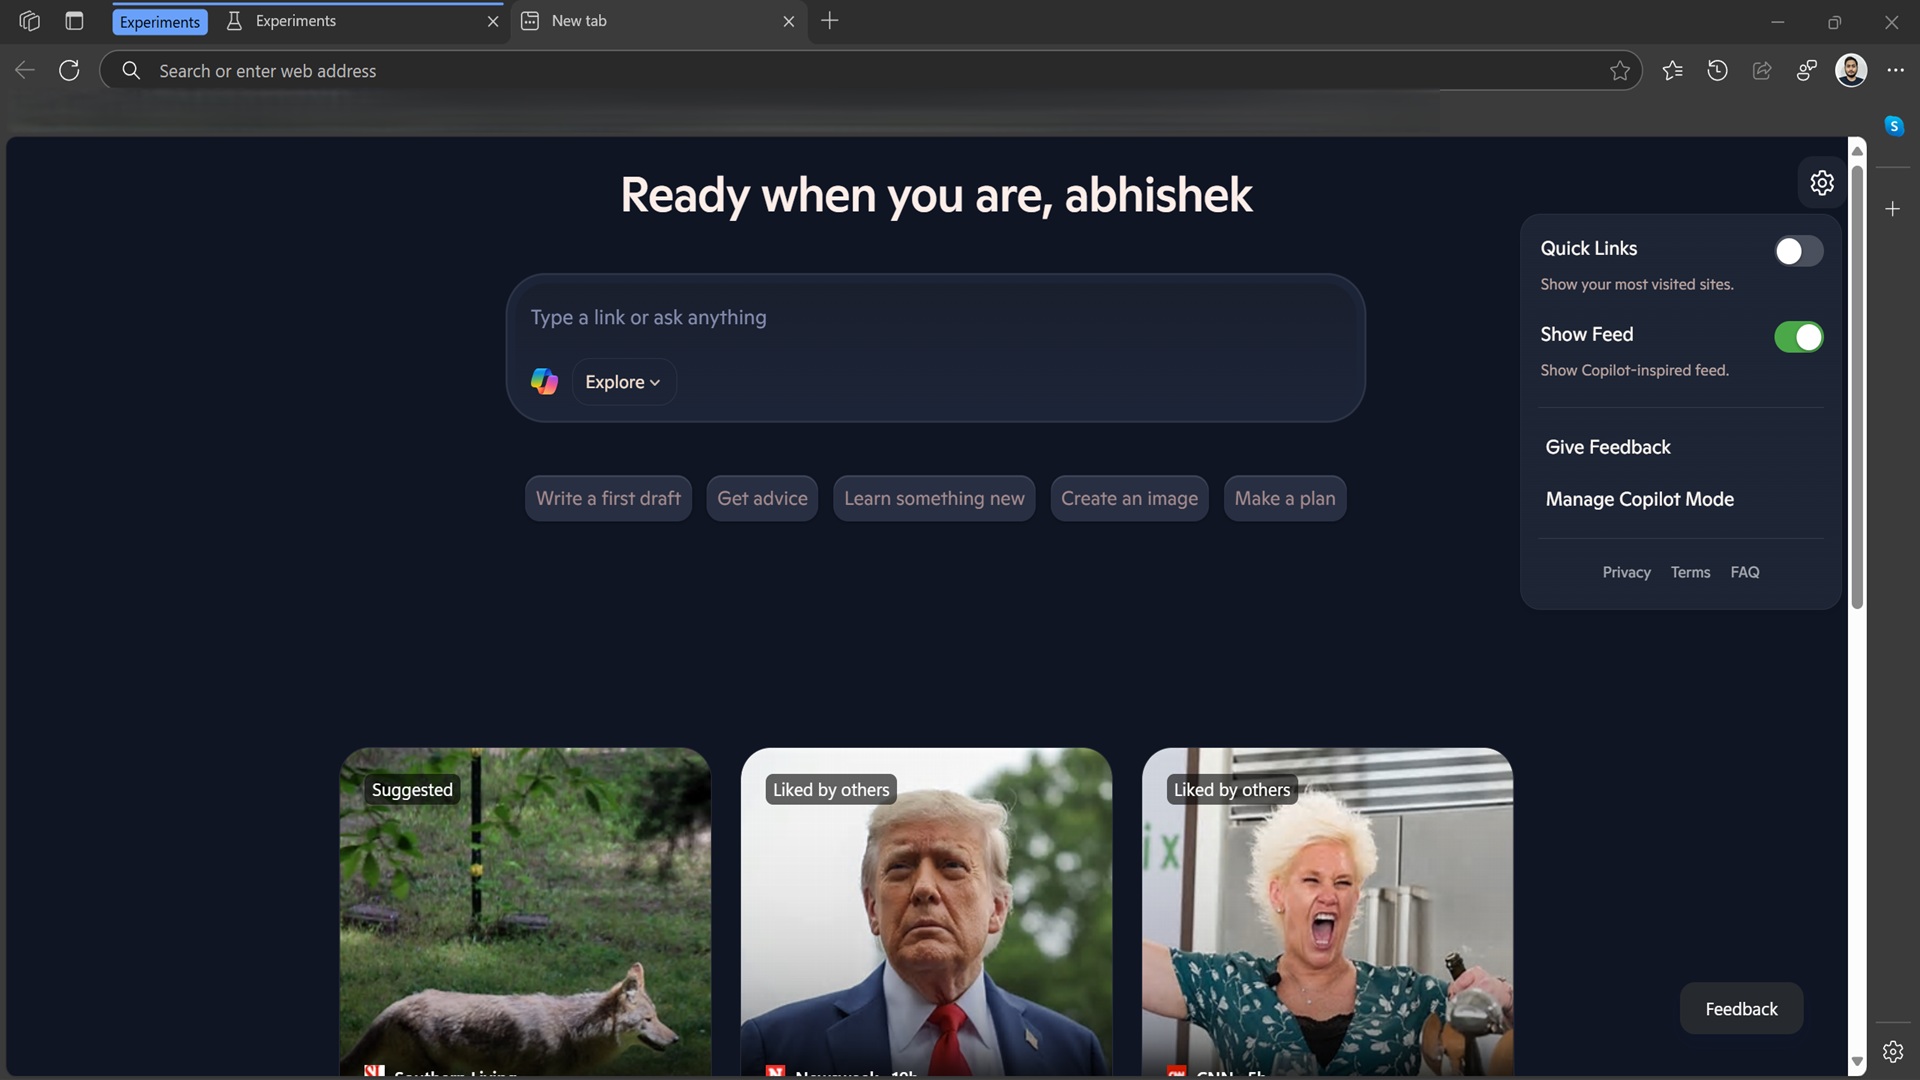Screen dimensions: 1920x1080
Task: Share the current page
Action: click(1762, 71)
